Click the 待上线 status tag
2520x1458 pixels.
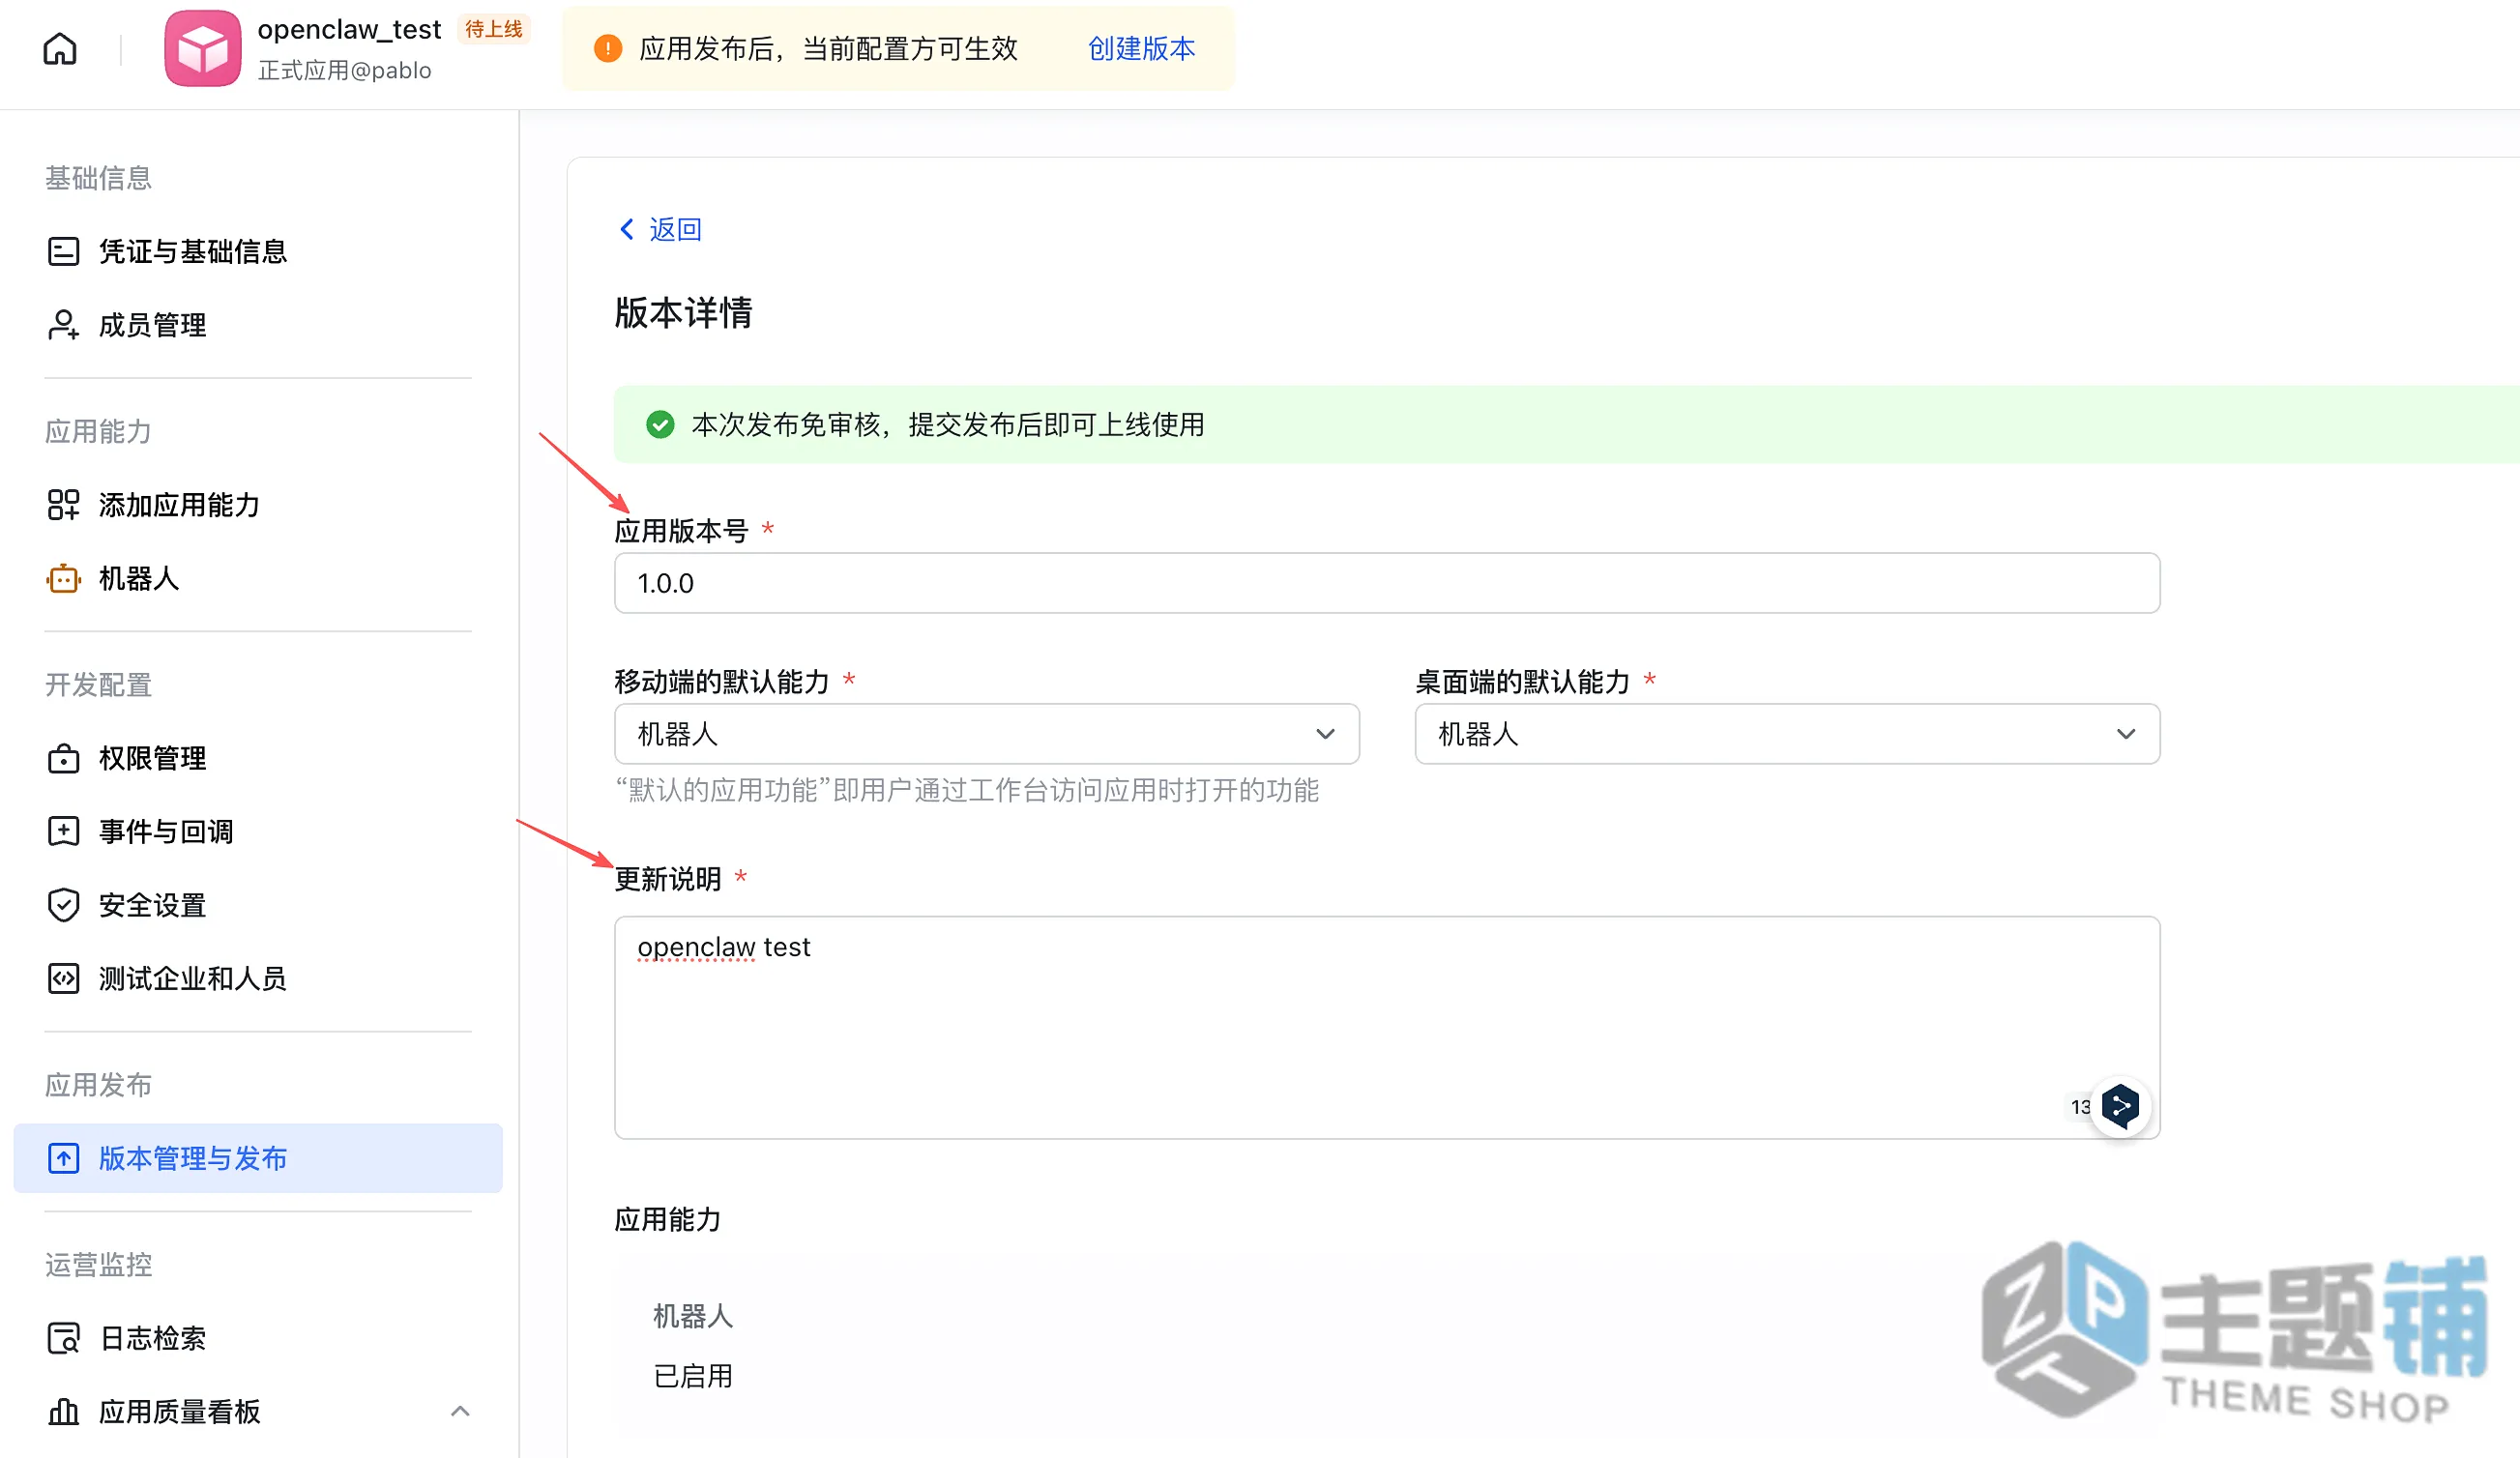pos(494,29)
